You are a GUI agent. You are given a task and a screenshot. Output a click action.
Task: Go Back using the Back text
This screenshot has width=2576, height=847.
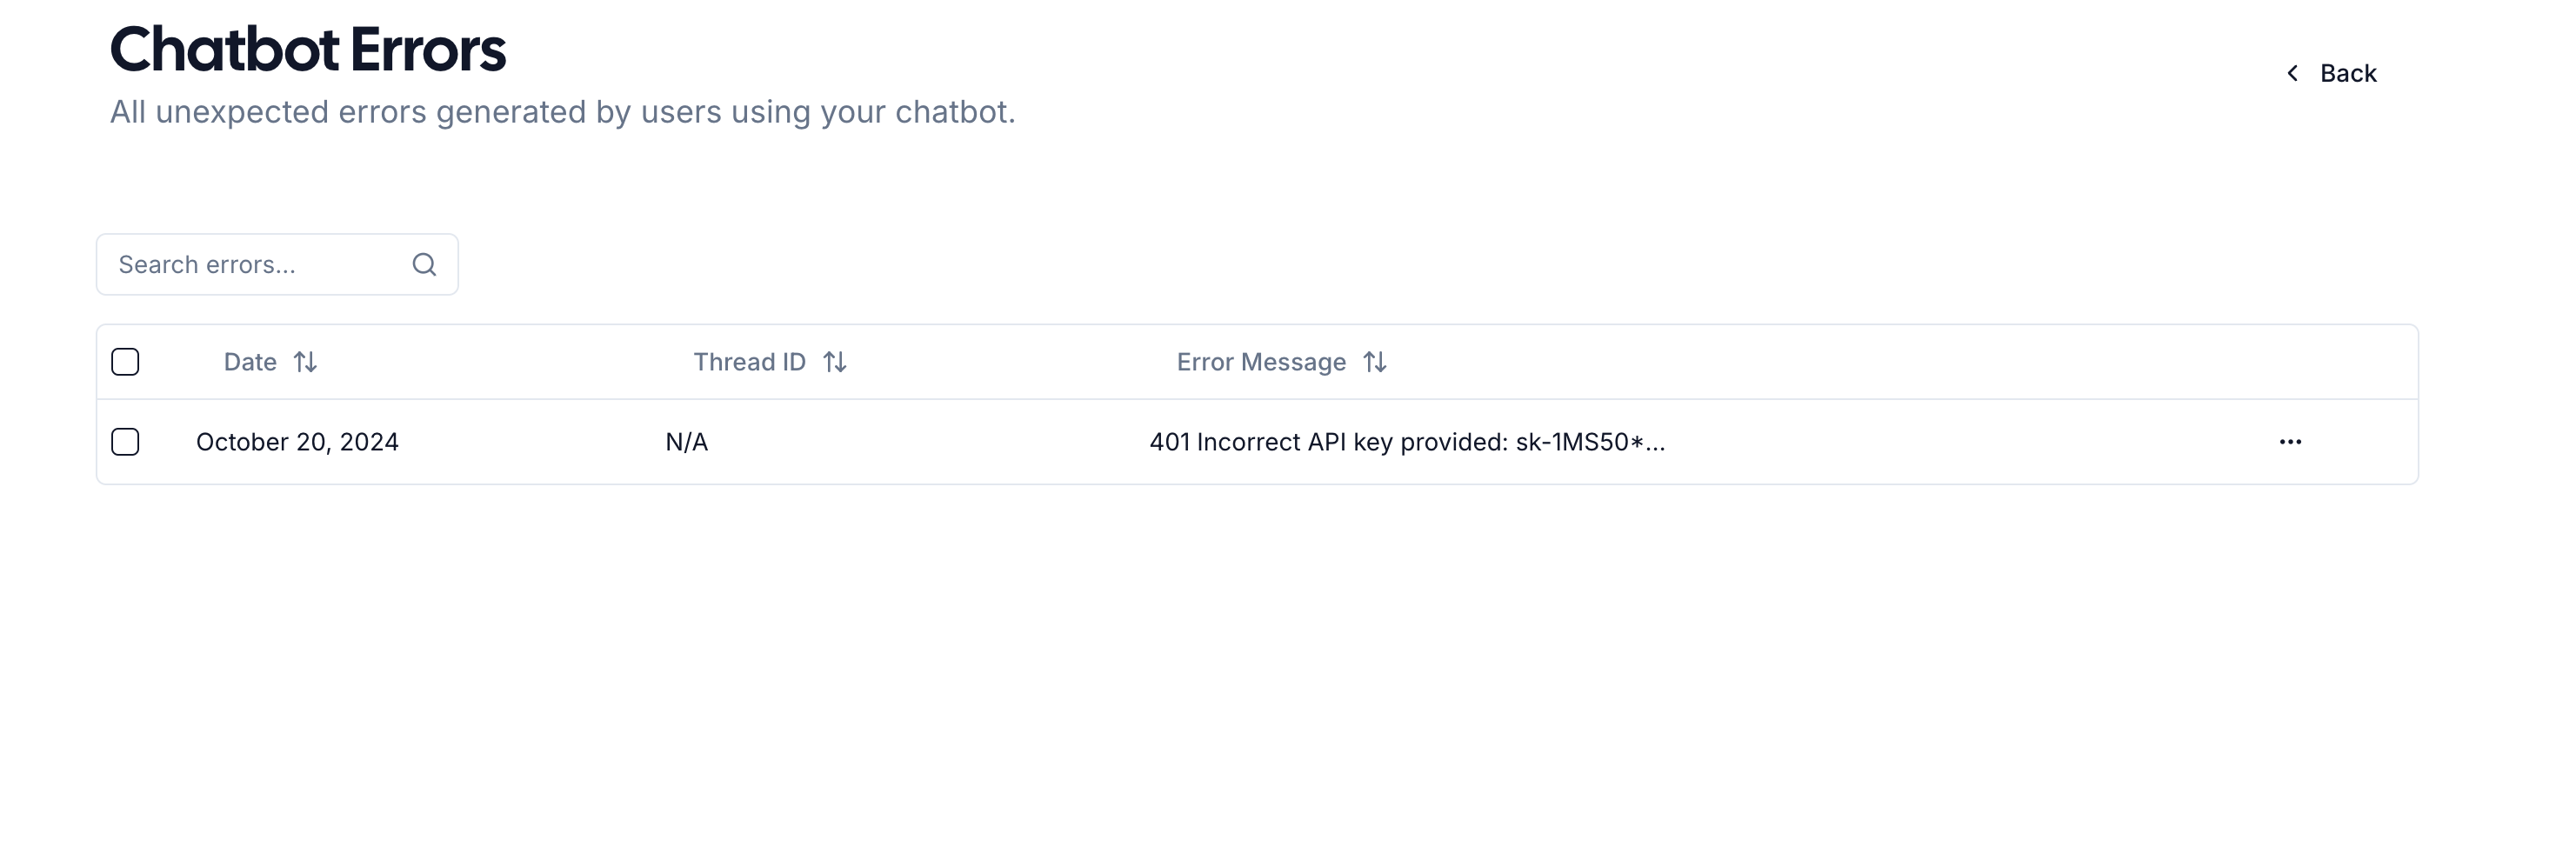pyautogui.click(x=2348, y=73)
